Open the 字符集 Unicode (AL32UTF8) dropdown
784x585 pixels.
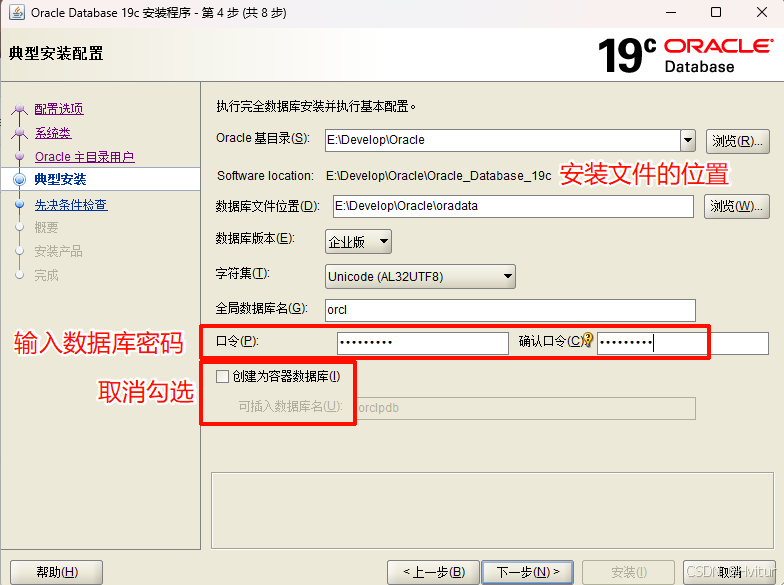[x=420, y=276]
